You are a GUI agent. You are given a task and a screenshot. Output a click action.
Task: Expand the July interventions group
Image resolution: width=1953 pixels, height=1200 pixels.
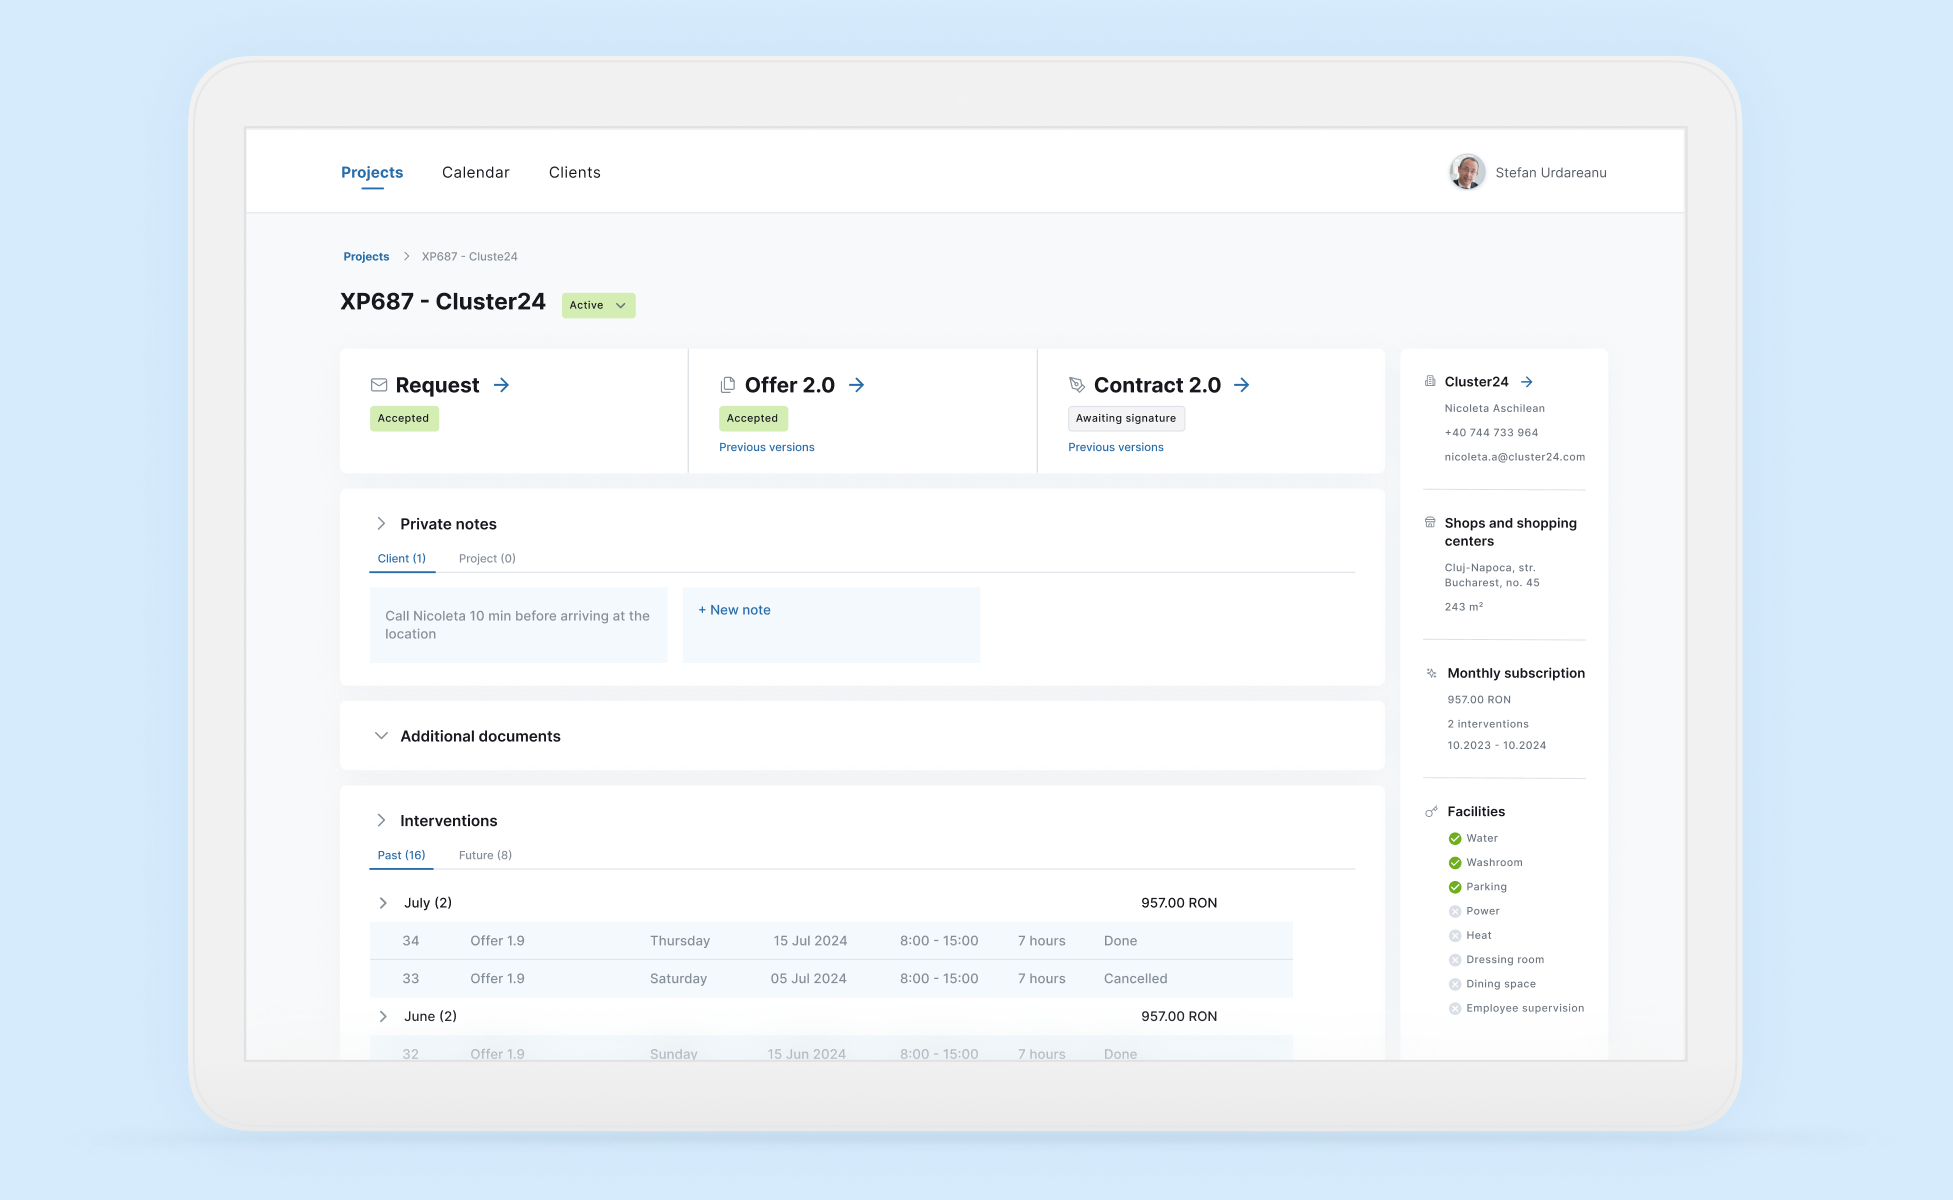click(383, 902)
